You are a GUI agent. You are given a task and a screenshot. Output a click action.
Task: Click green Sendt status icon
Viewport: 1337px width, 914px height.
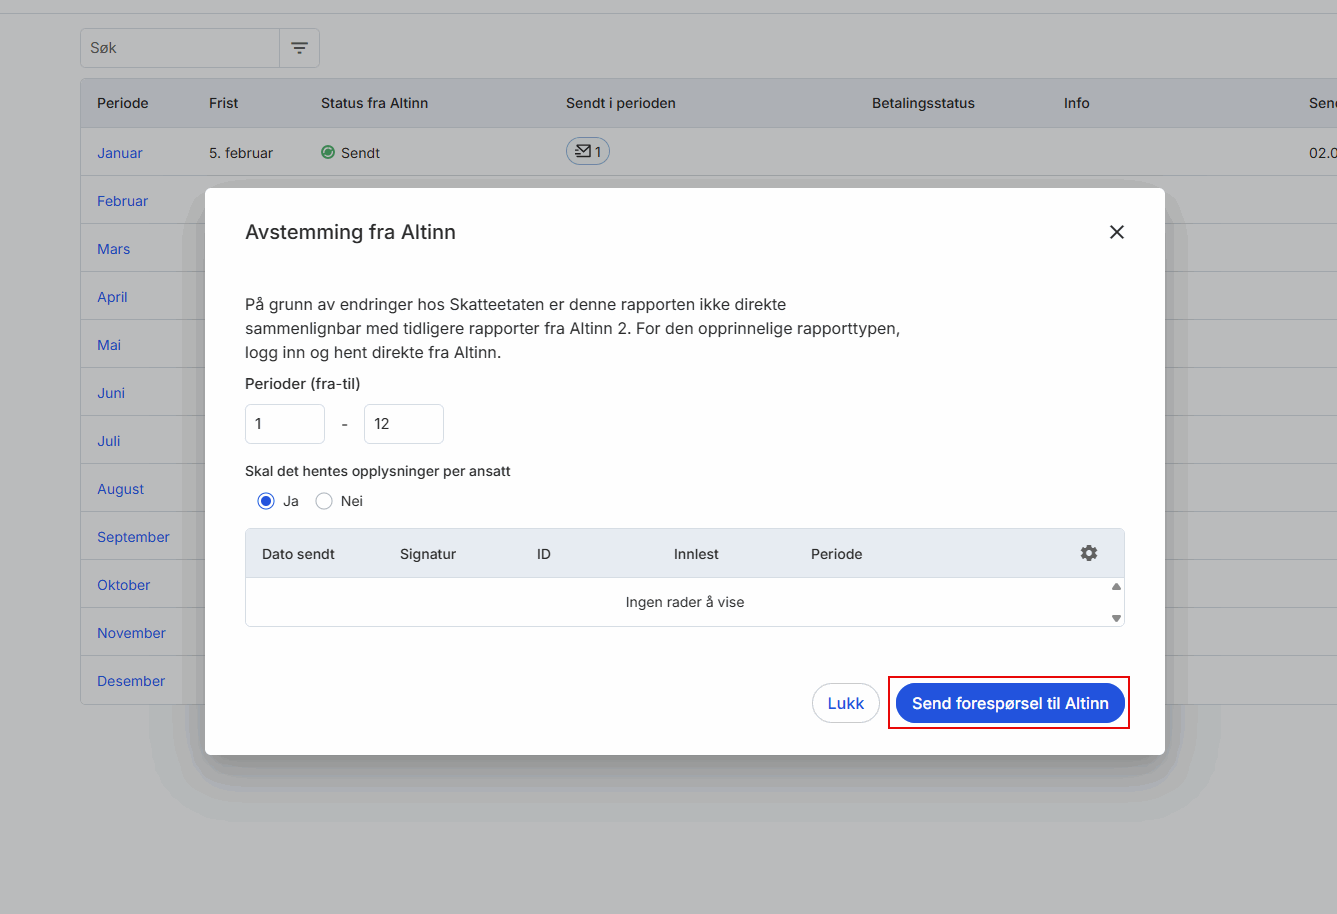[x=328, y=152]
